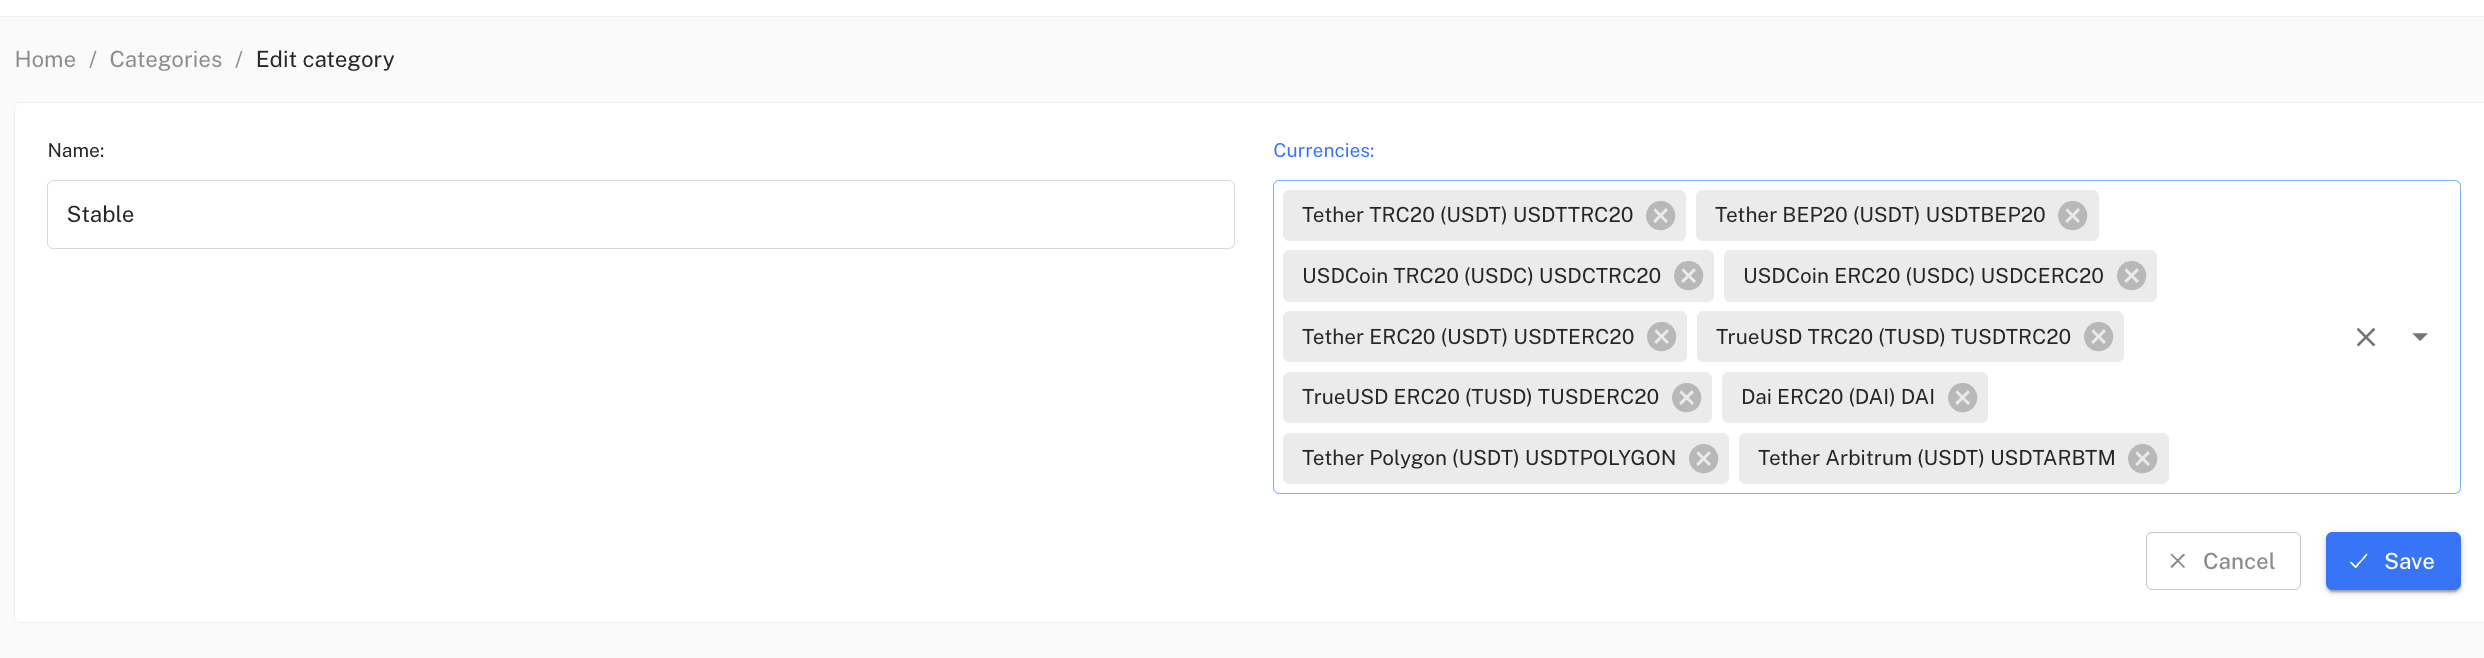The width and height of the screenshot is (2484, 658).
Task: Go to Home via breadcrumb
Action: (x=45, y=60)
